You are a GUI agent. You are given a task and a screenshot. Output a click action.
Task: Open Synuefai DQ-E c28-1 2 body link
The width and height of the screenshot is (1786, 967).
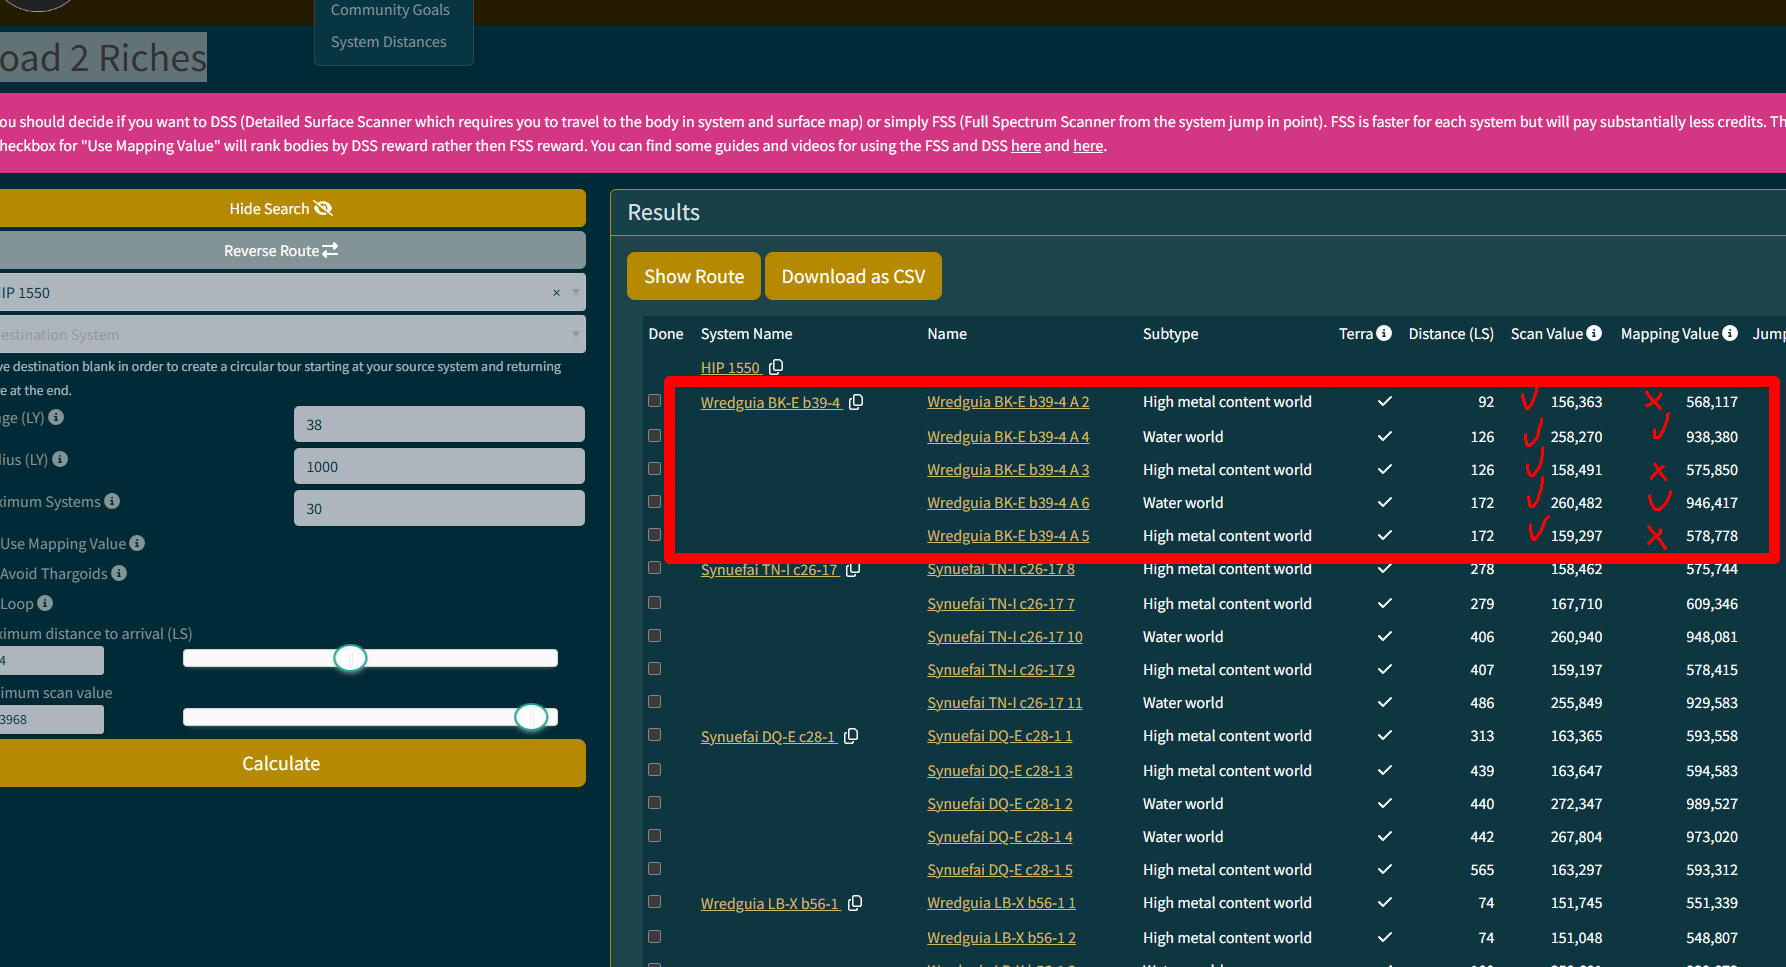coord(1000,804)
